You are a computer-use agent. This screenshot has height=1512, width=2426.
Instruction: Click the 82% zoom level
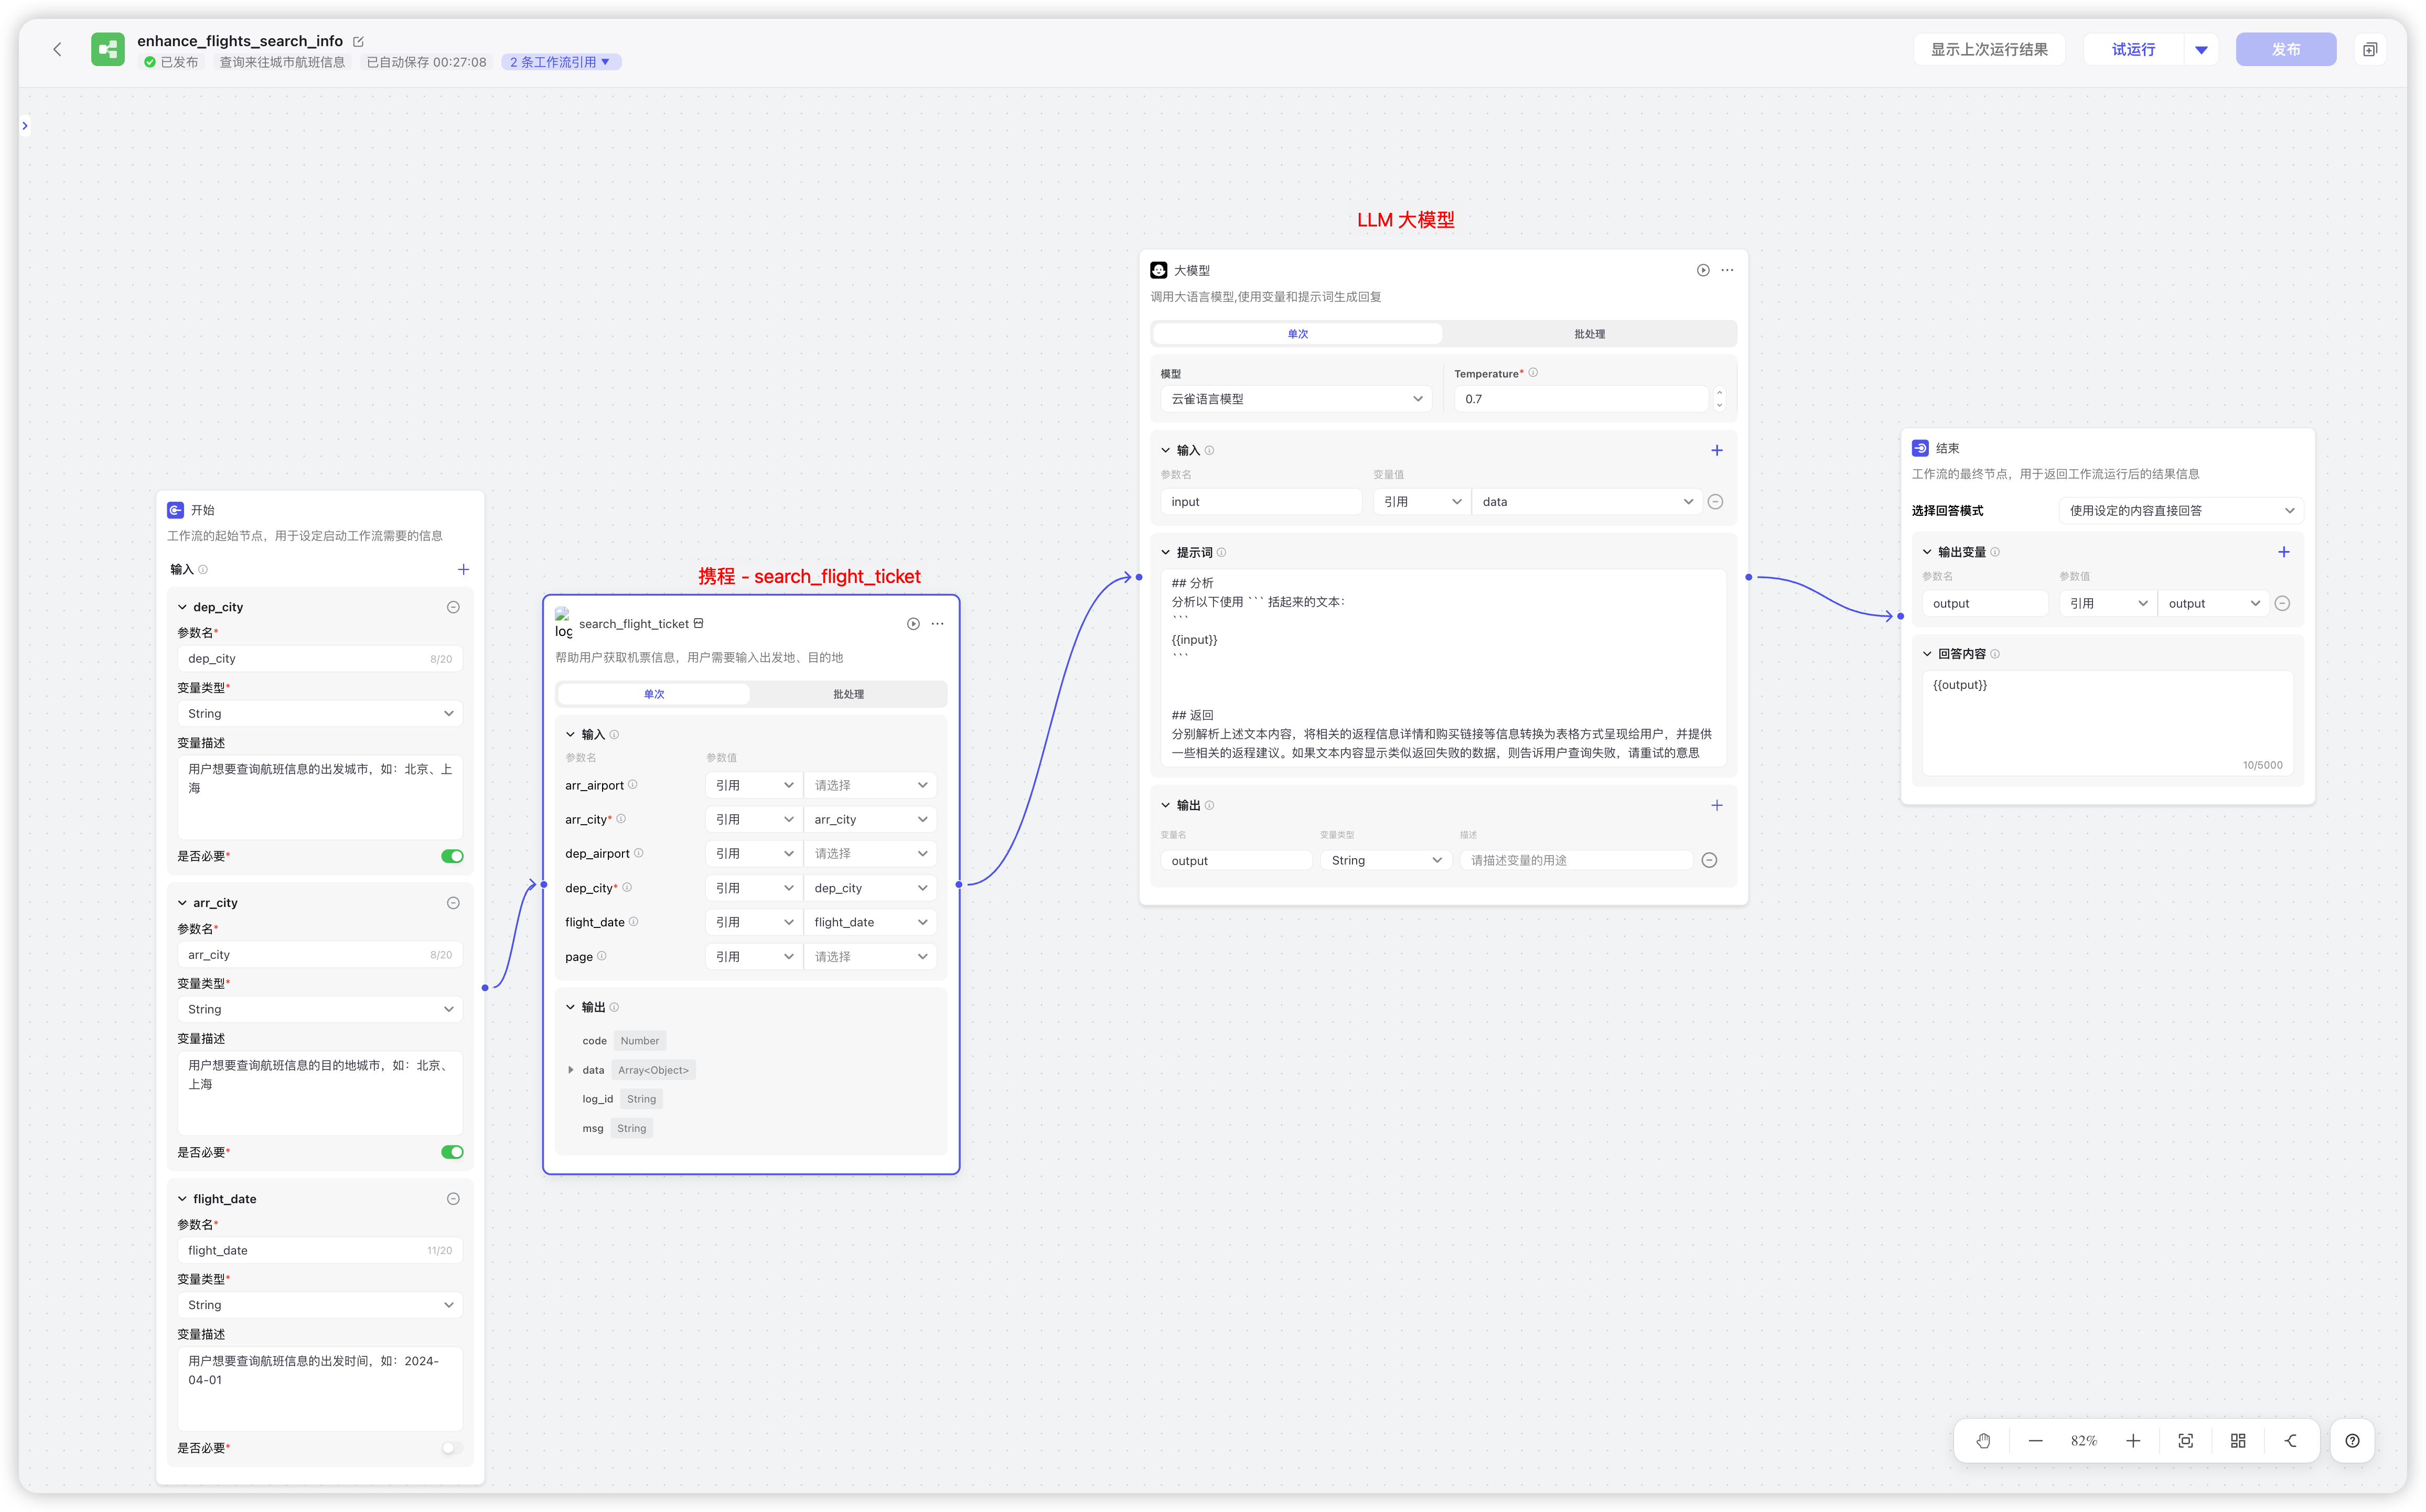point(2084,1440)
